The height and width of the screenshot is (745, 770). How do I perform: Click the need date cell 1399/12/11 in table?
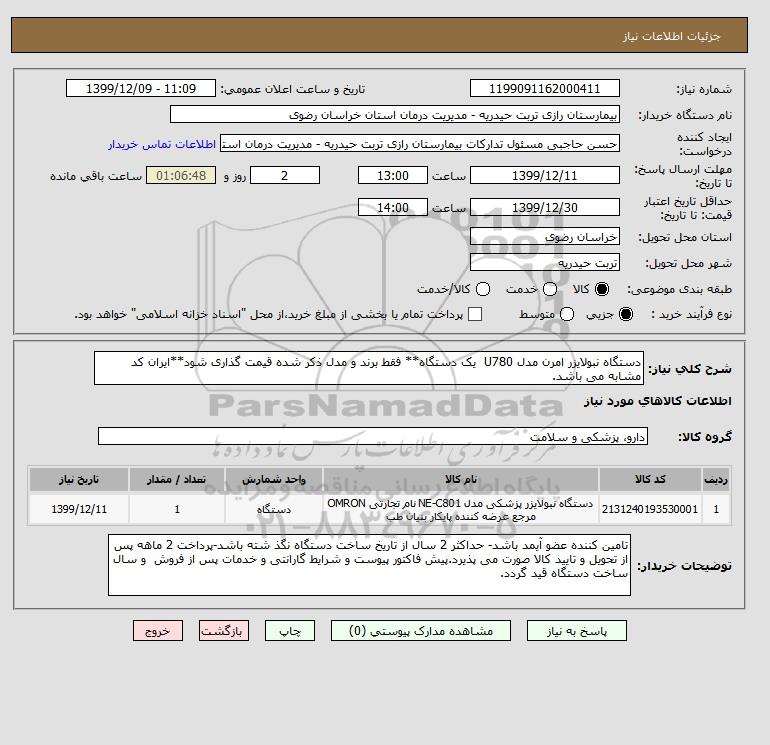(79, 509)
